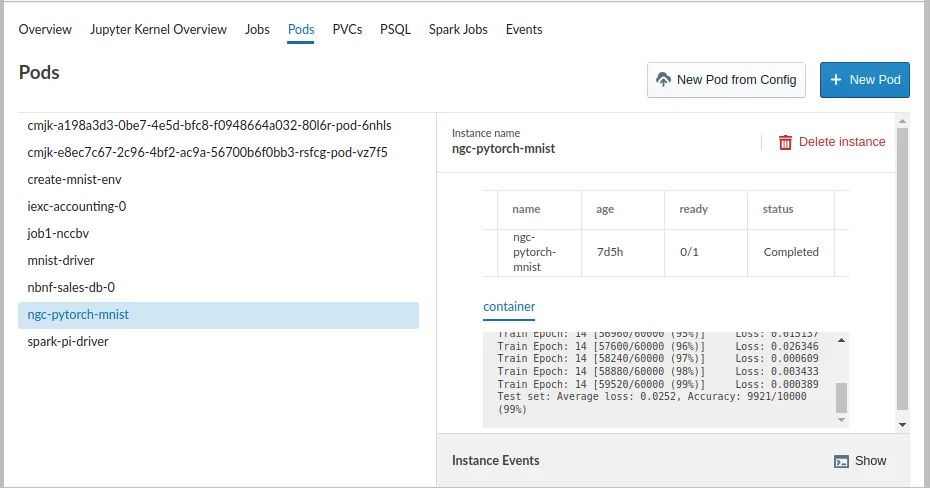This screenshot has width=930, height=488.
Task: Click the trash icon beside Delete instance
Action: pos(785,142)
